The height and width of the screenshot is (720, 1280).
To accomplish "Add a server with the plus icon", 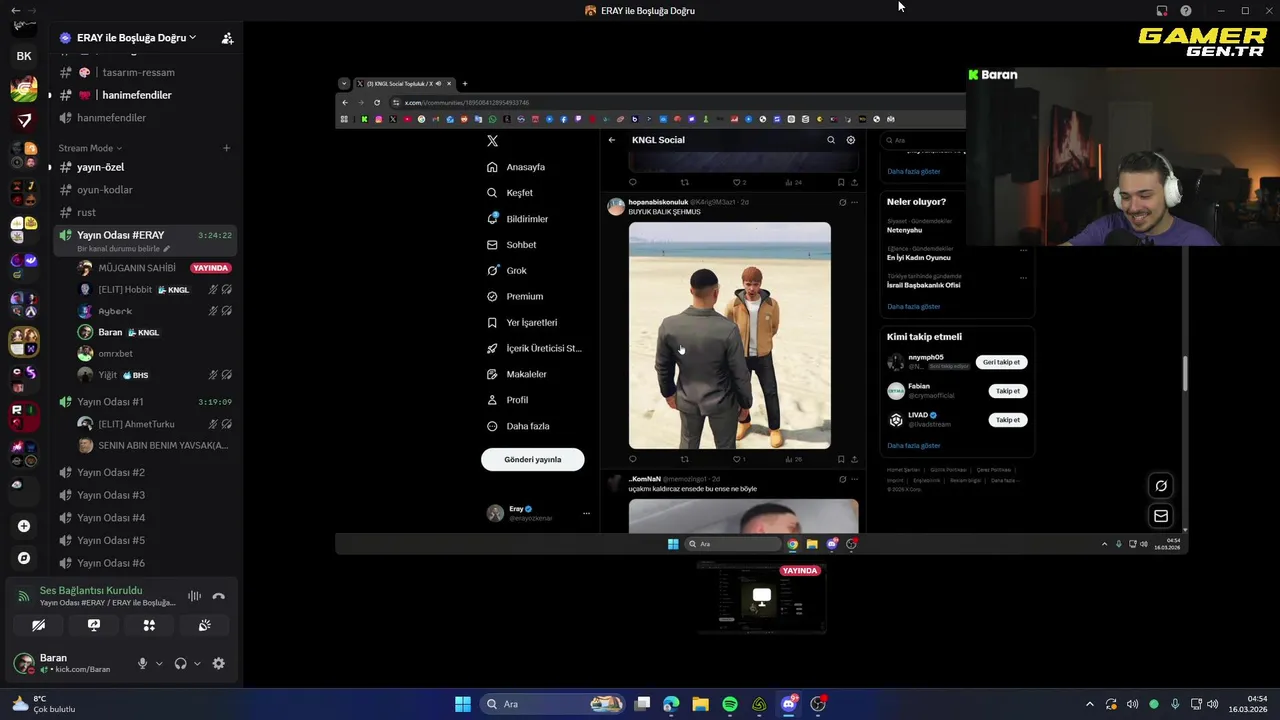I will [x=24, y=526].
